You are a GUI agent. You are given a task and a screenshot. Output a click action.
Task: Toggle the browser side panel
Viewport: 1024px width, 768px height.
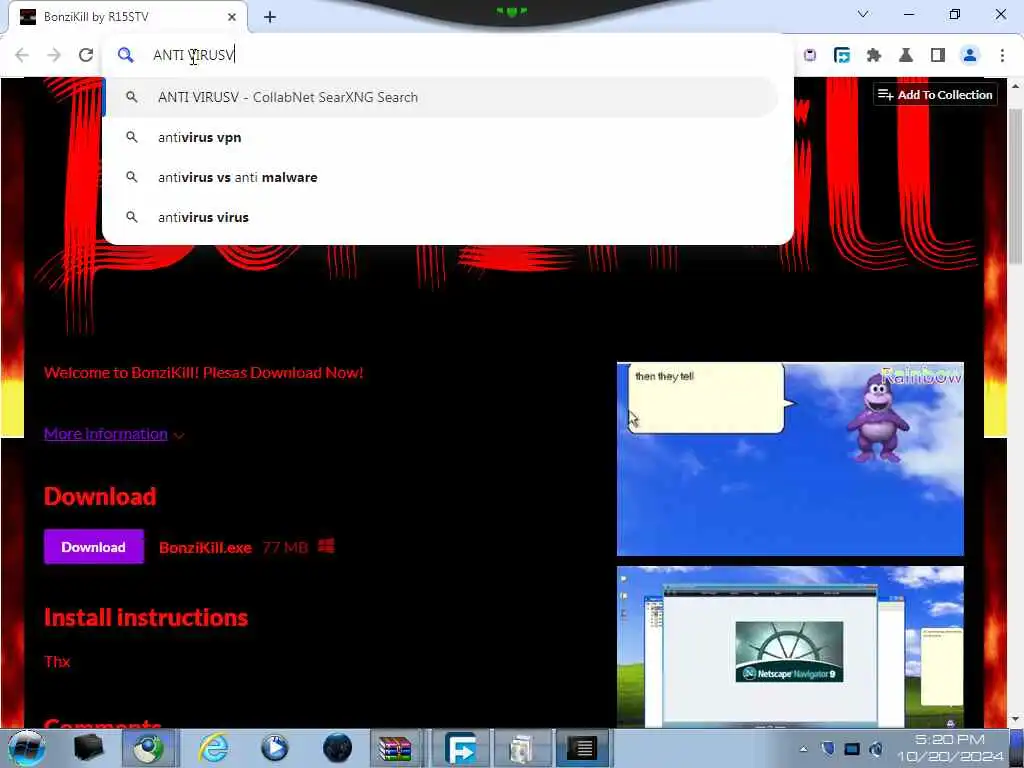click(938, 56)
